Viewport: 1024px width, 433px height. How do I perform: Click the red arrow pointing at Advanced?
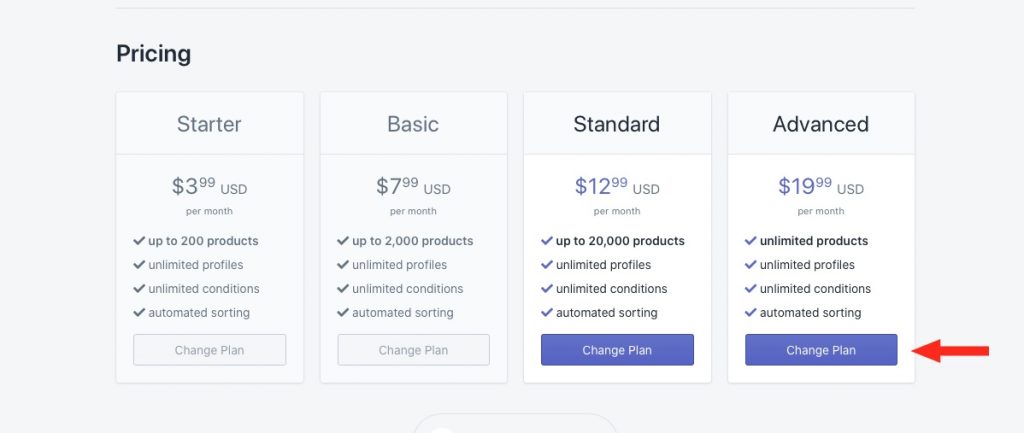click(950, 351)
